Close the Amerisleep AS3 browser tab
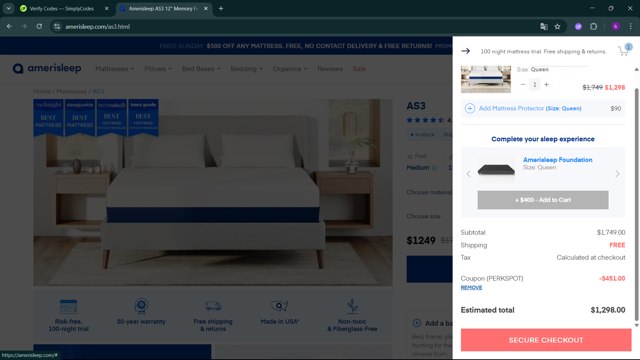Screen dimensions: 640x360 tap(206, 9)
